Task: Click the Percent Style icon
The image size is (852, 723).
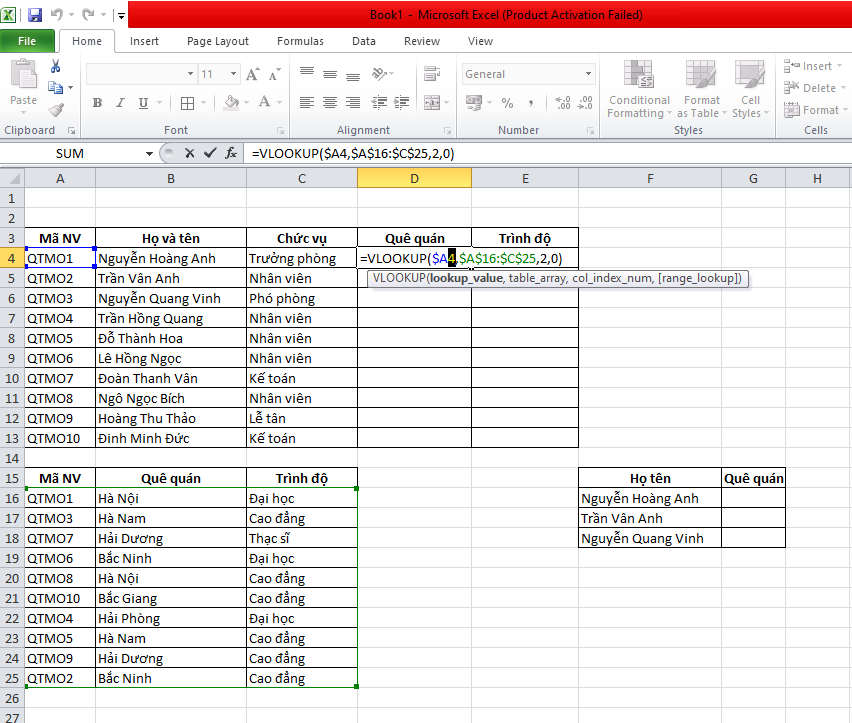Action: click(x=508, y=103)
